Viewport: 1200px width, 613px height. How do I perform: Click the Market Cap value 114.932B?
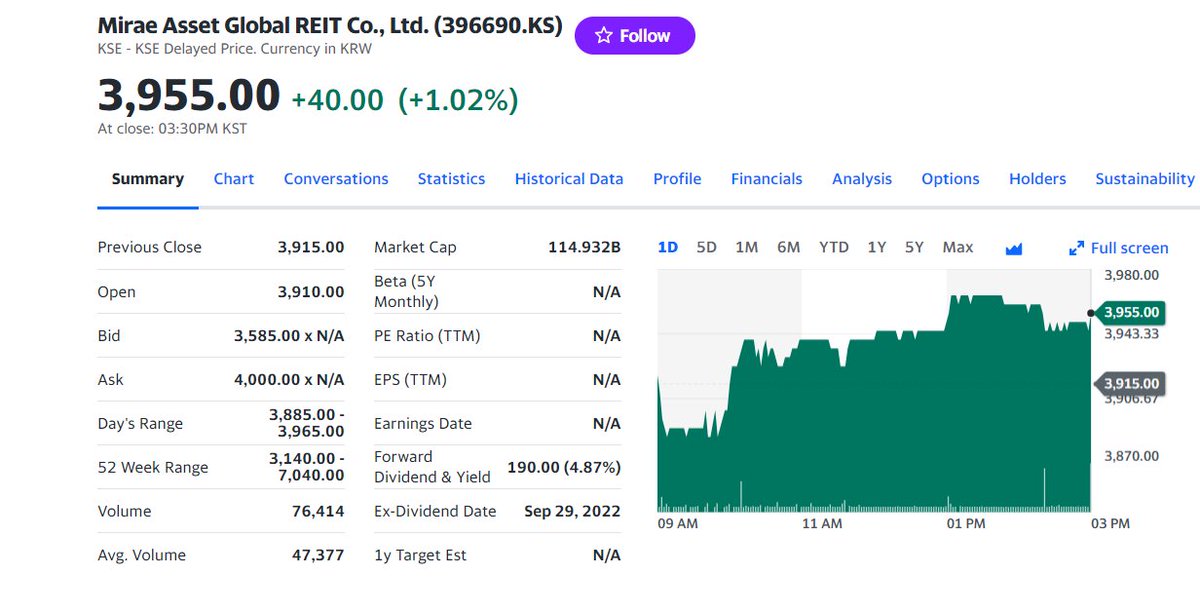click(584, 247)
